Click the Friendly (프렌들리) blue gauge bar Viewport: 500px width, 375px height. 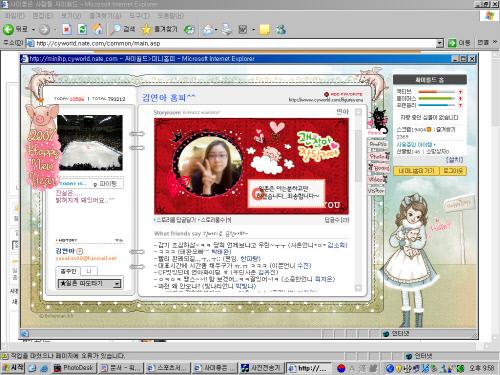point(436,105)
